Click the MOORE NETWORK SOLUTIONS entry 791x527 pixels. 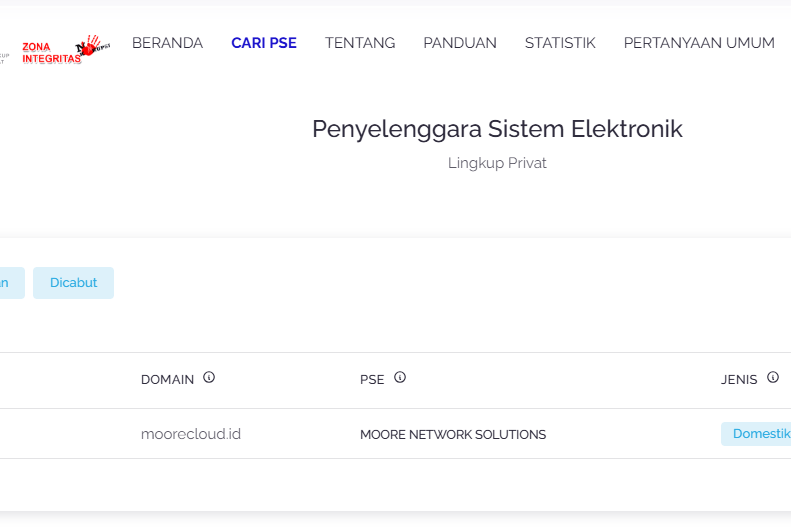453,435
